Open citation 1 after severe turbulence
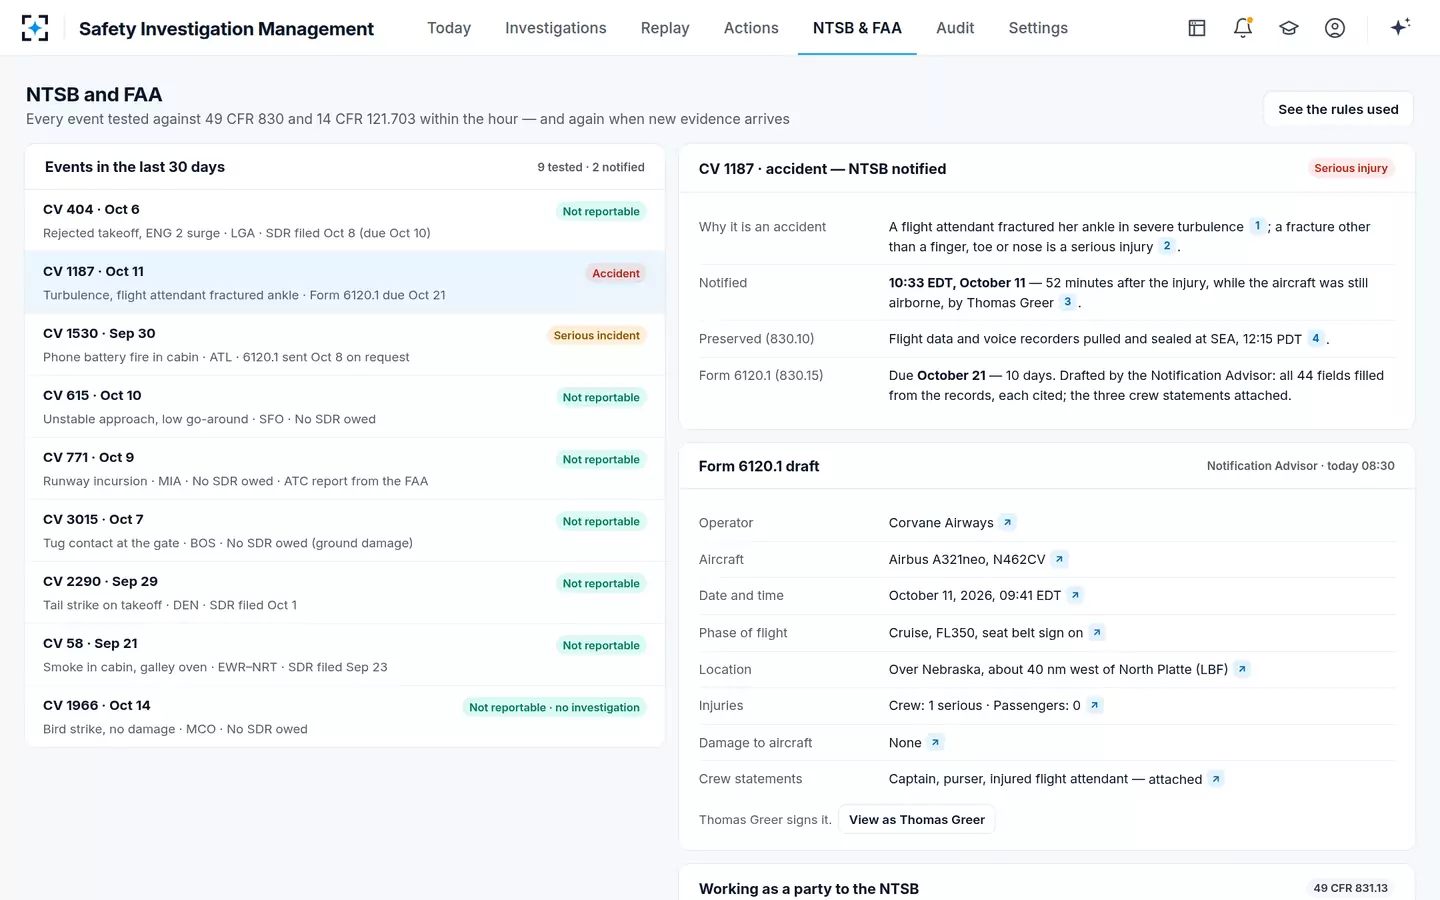This screenshot has width=1440, height=900. [x=1258, y=226]
